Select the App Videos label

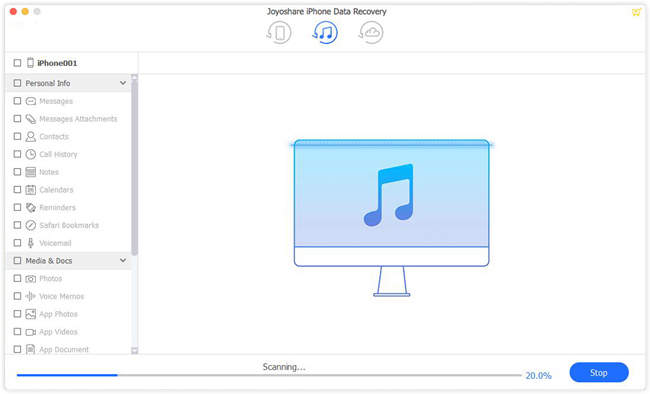pos(58,332)
